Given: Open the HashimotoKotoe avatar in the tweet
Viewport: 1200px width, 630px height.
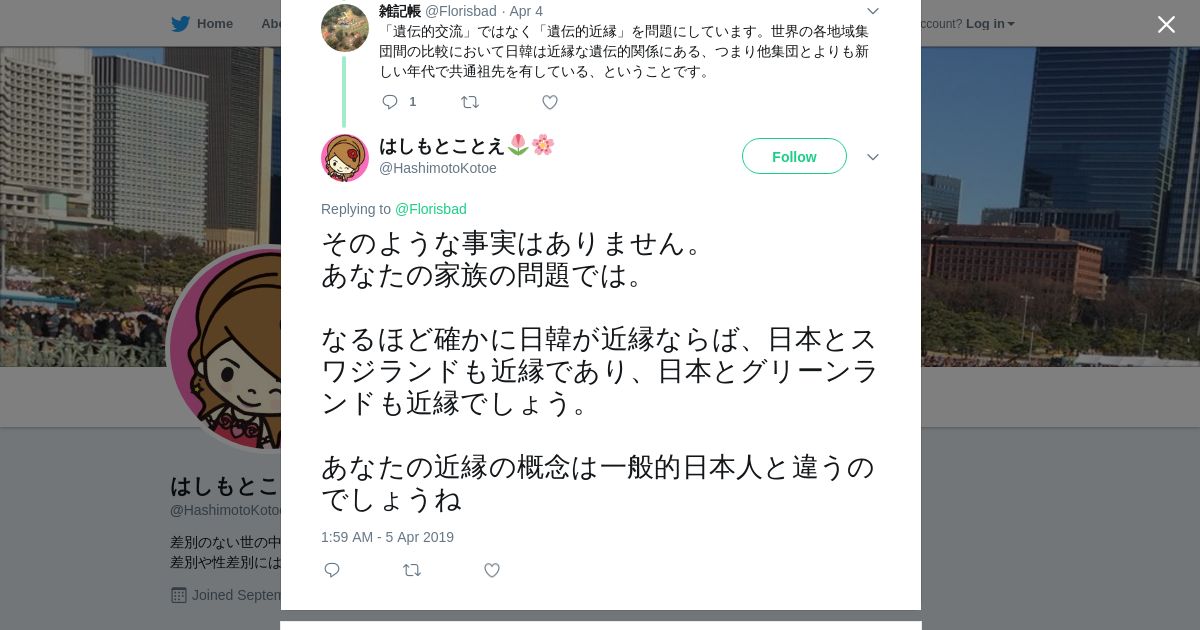Looking at the screenshot, I should 345,158.
